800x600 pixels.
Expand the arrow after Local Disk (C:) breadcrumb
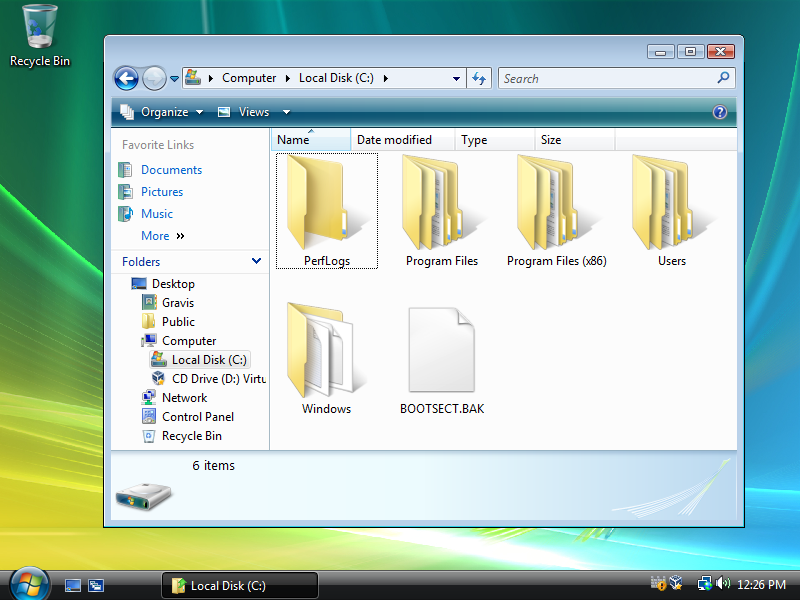tap(386, 78)
